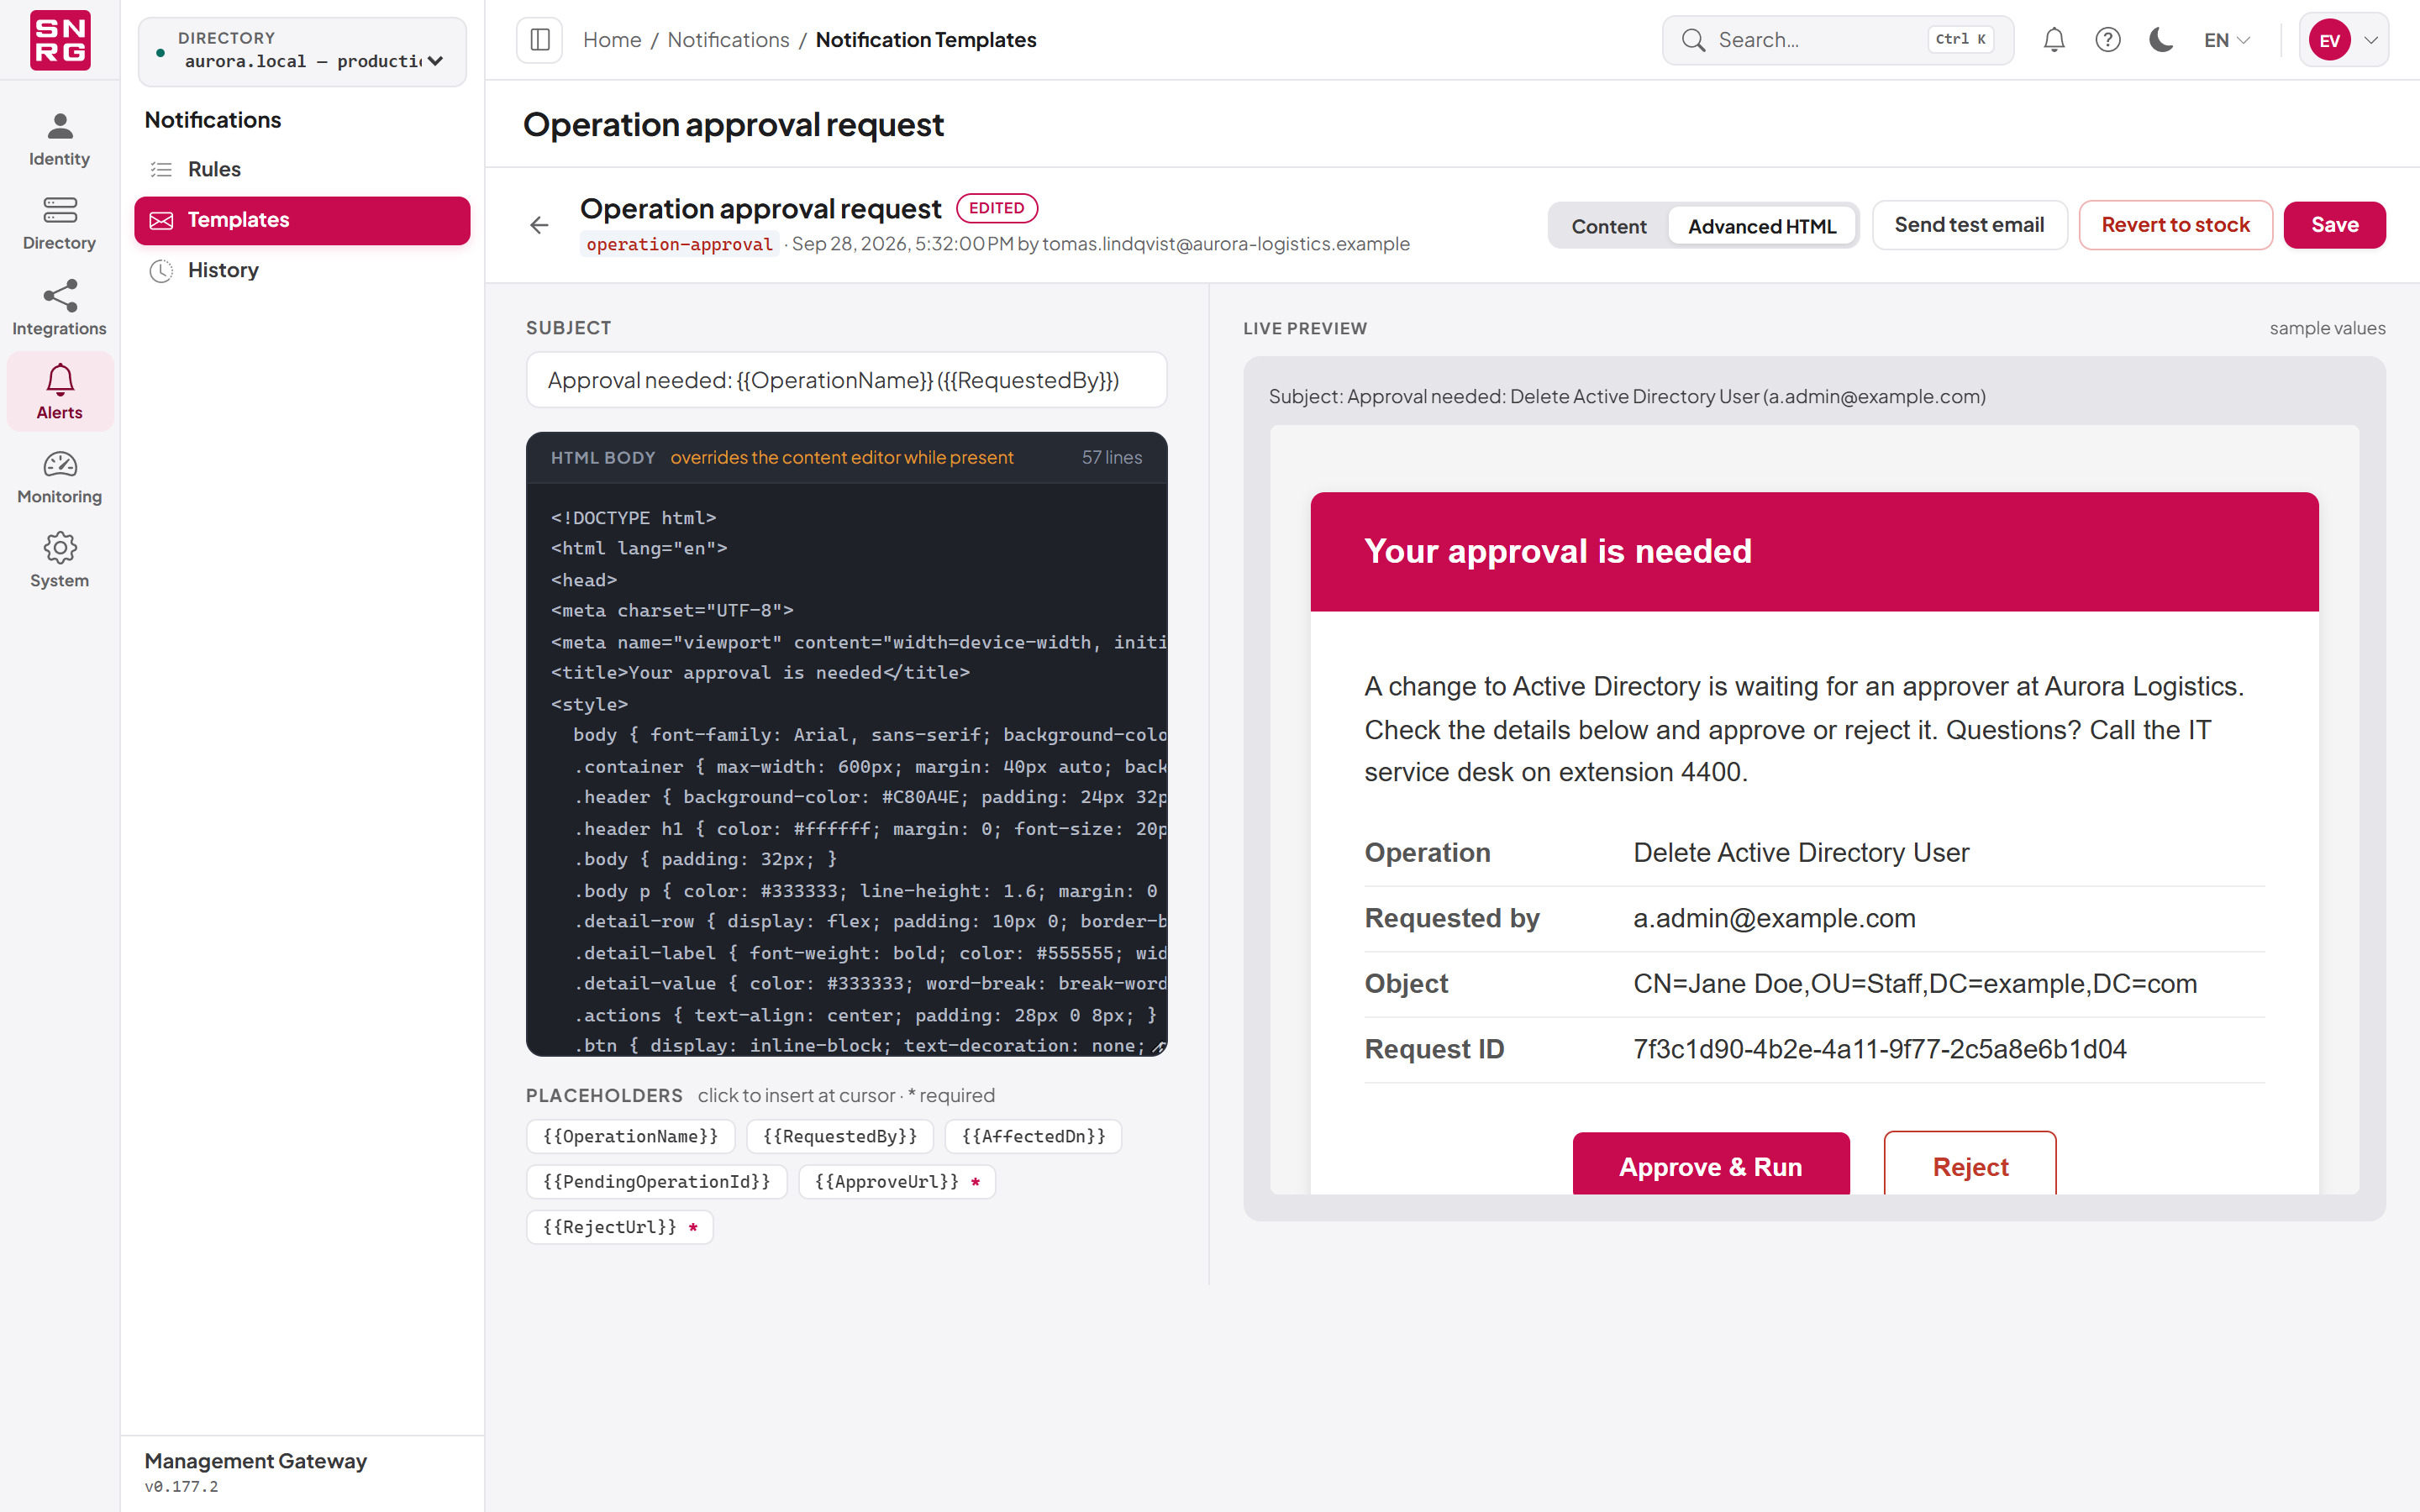This screenshot has width=2420, height=1512.
Task: Open the Alerts section
Action: [x=60, y=392]
